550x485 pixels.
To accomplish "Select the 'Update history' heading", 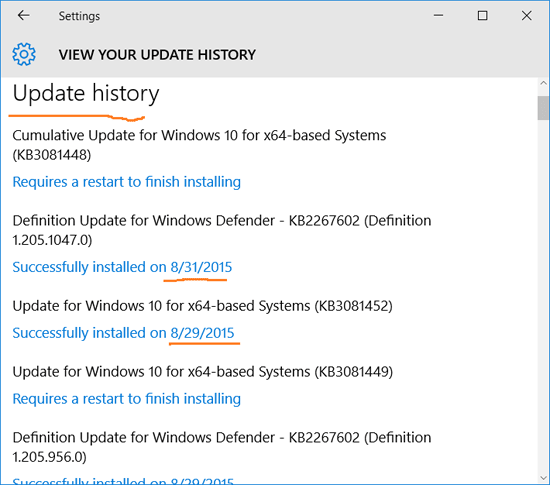I will click(x=86, y=94).
